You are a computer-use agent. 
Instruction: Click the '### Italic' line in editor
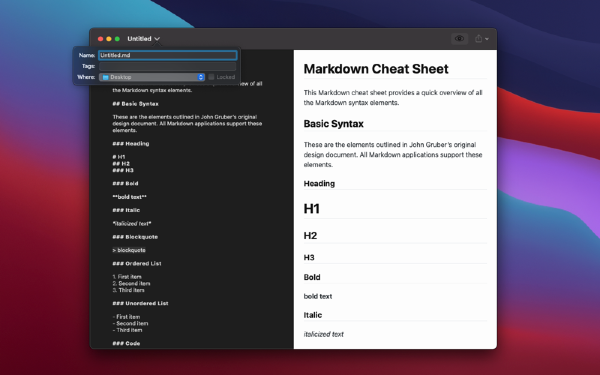coord(126,210)
